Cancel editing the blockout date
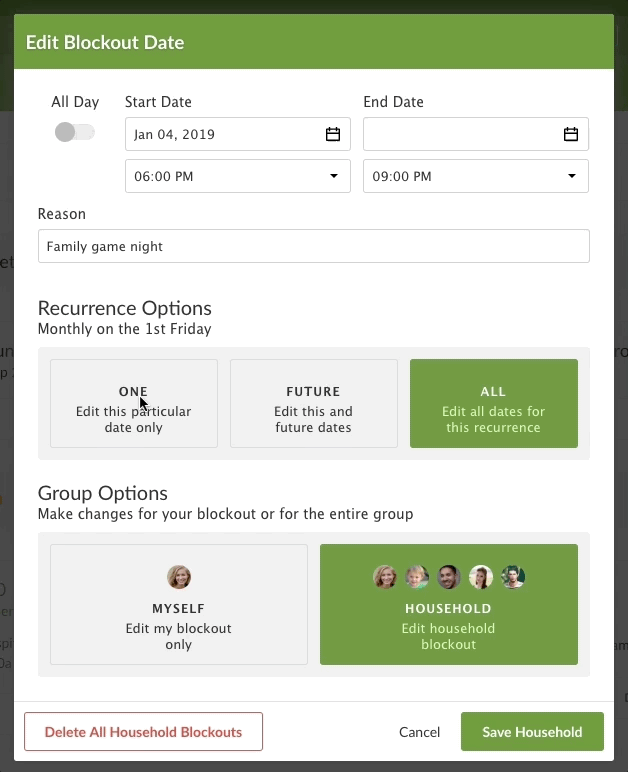The image size is (628, 772). pos(419,732)
